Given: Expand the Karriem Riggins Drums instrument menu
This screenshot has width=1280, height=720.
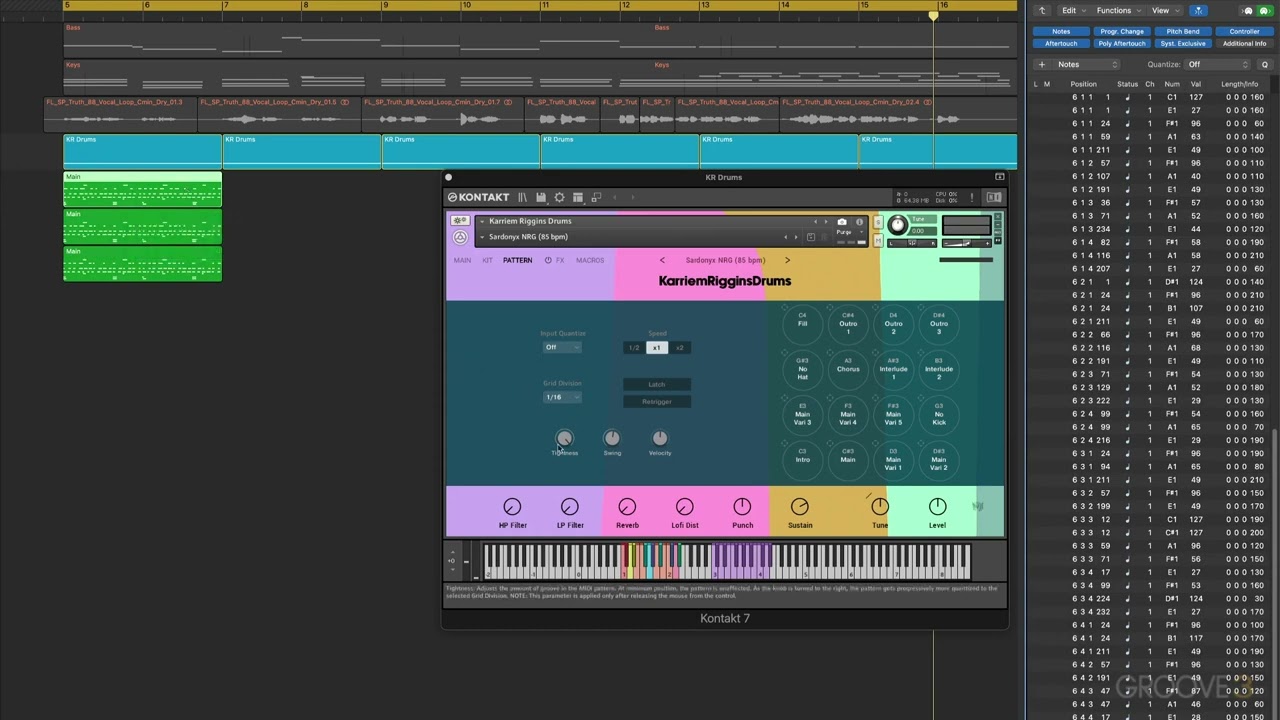Looking at the screenshot, I should click(x=484, y=221).
